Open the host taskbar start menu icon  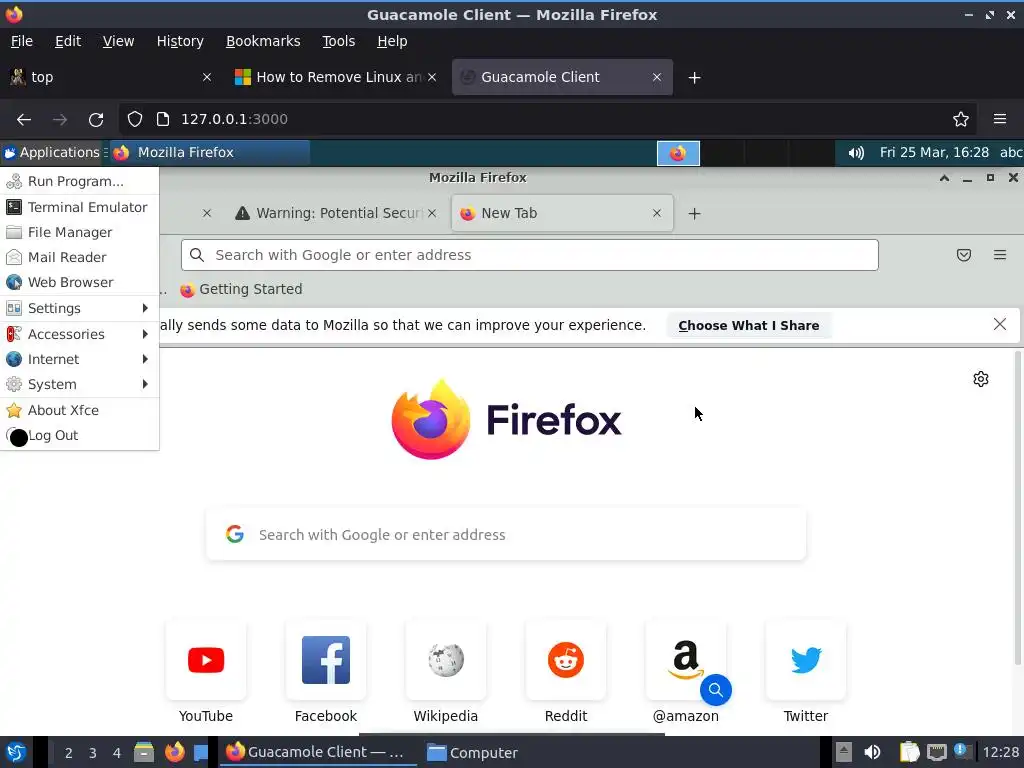pyautogui.click(x=16, y=752)
